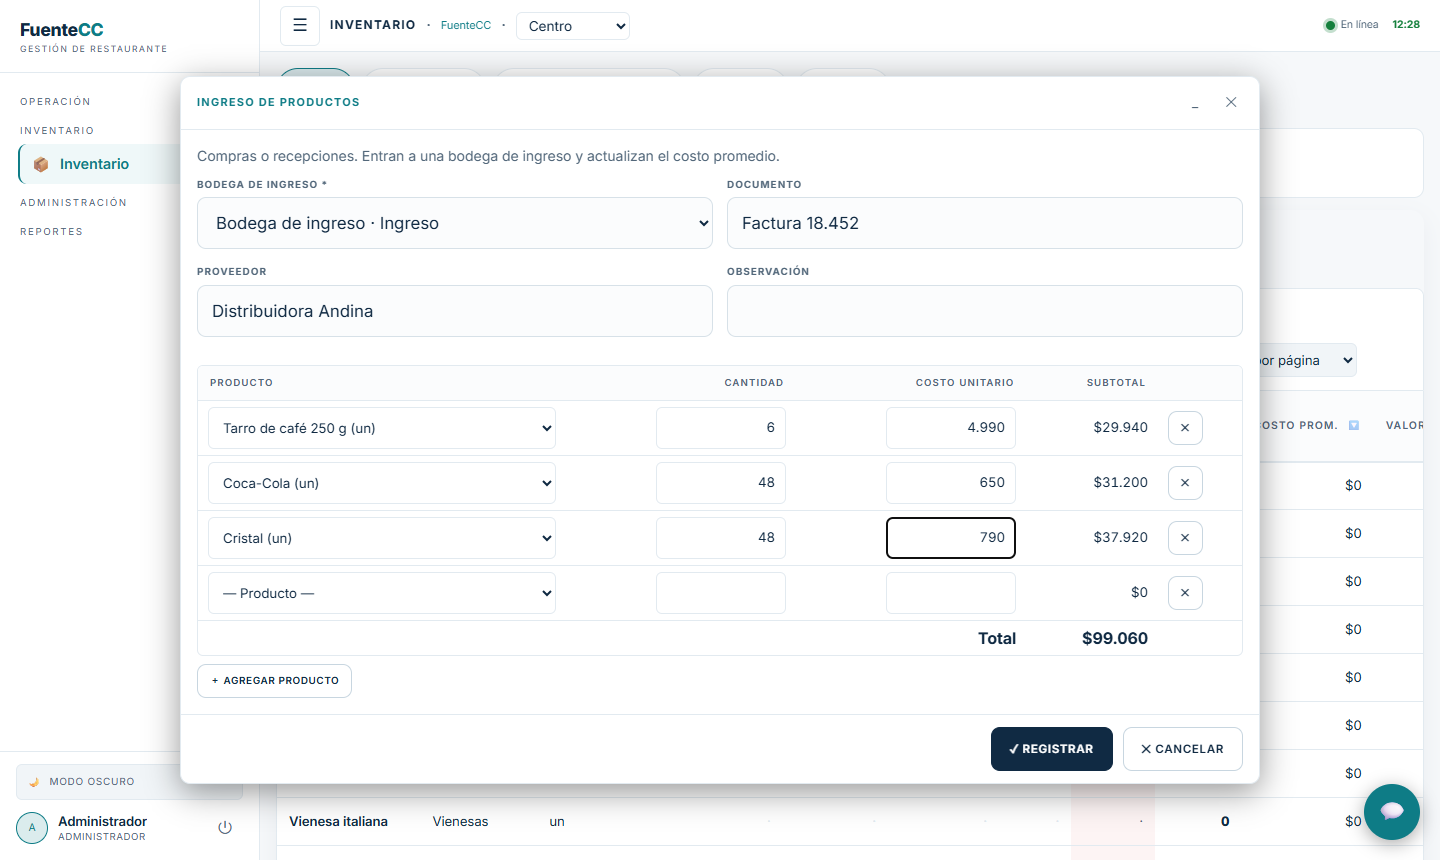This screenshot has width=1440, height=860.
Task: Choose a product in the empty Producto dropdown
Action: coord(382,593)
